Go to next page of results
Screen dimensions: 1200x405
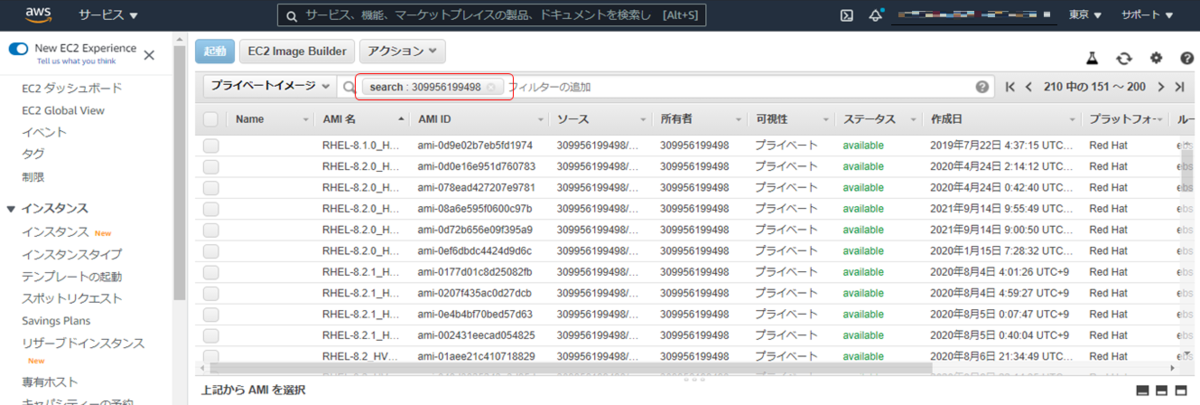point(1161,87)
